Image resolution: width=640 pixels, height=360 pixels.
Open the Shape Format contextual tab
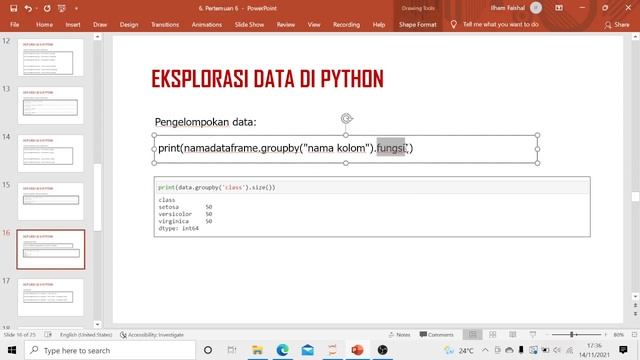[x=418, y=24]
